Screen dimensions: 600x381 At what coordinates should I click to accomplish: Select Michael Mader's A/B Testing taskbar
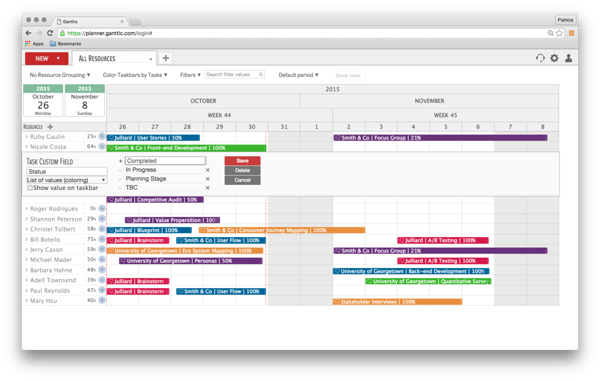click(x=443, y=261)
